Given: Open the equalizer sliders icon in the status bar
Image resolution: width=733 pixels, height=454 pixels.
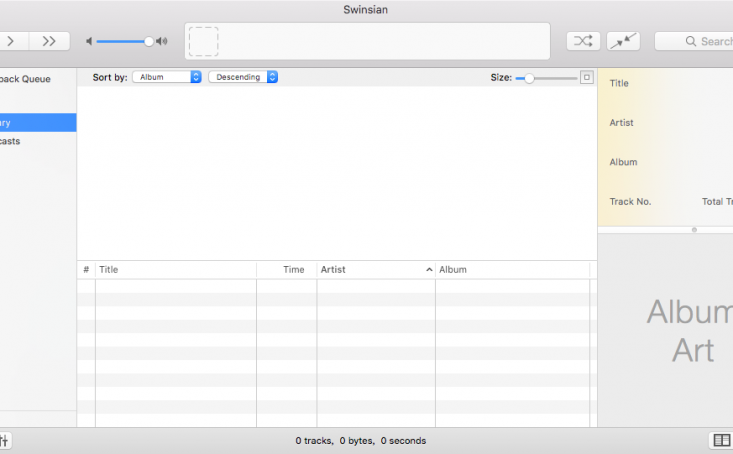Looking at the screenshot, I should tap(4, 440).
